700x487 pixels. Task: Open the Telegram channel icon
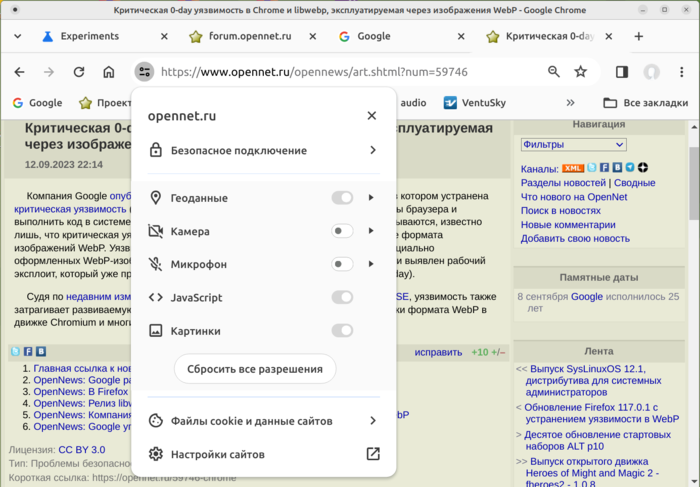click(630, 167)
